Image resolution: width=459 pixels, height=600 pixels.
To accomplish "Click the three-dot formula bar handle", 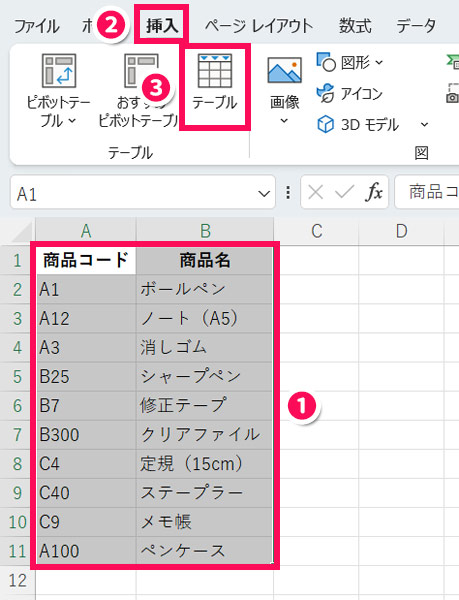I will 288,192.
